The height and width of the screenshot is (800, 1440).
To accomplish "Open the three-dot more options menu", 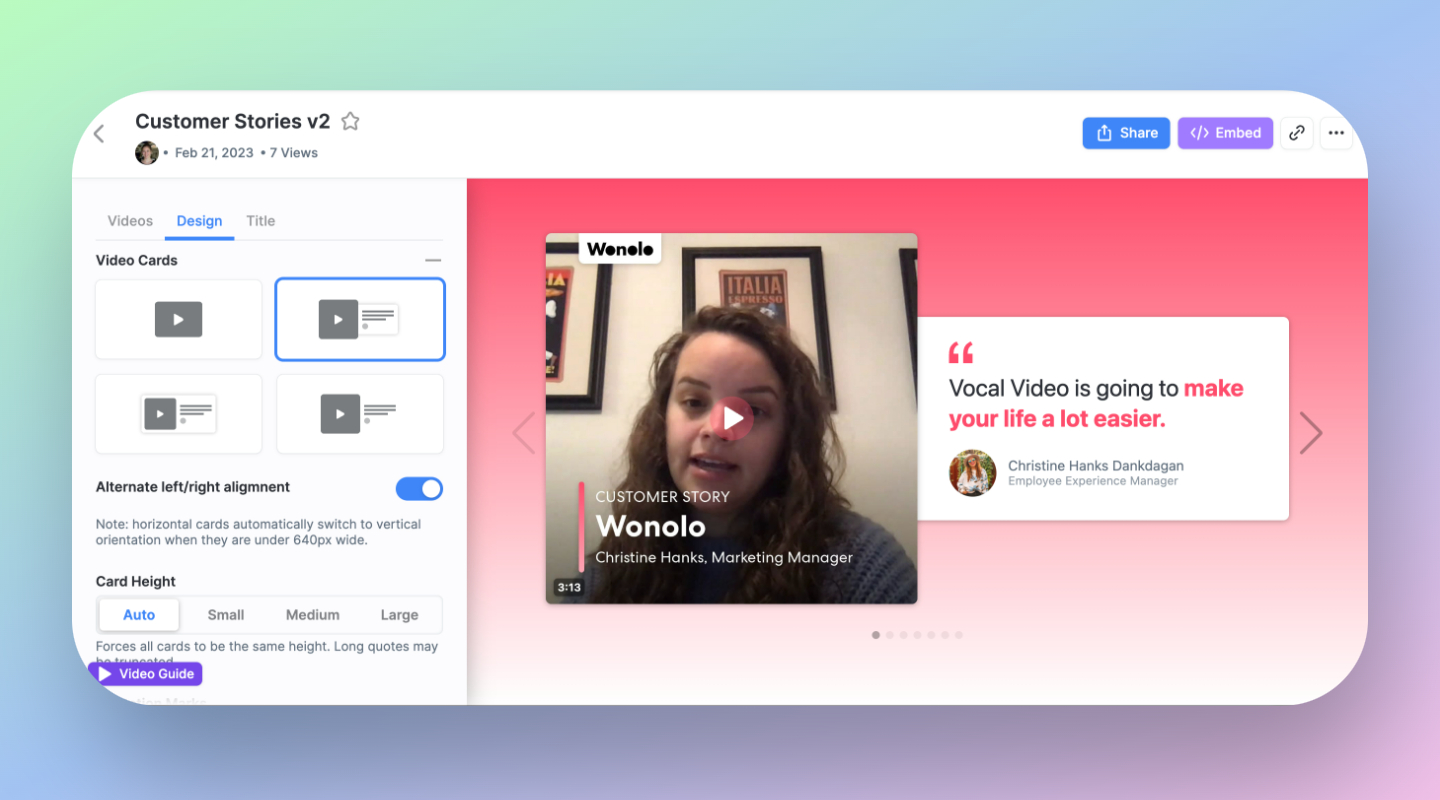I will (1336, 133).
